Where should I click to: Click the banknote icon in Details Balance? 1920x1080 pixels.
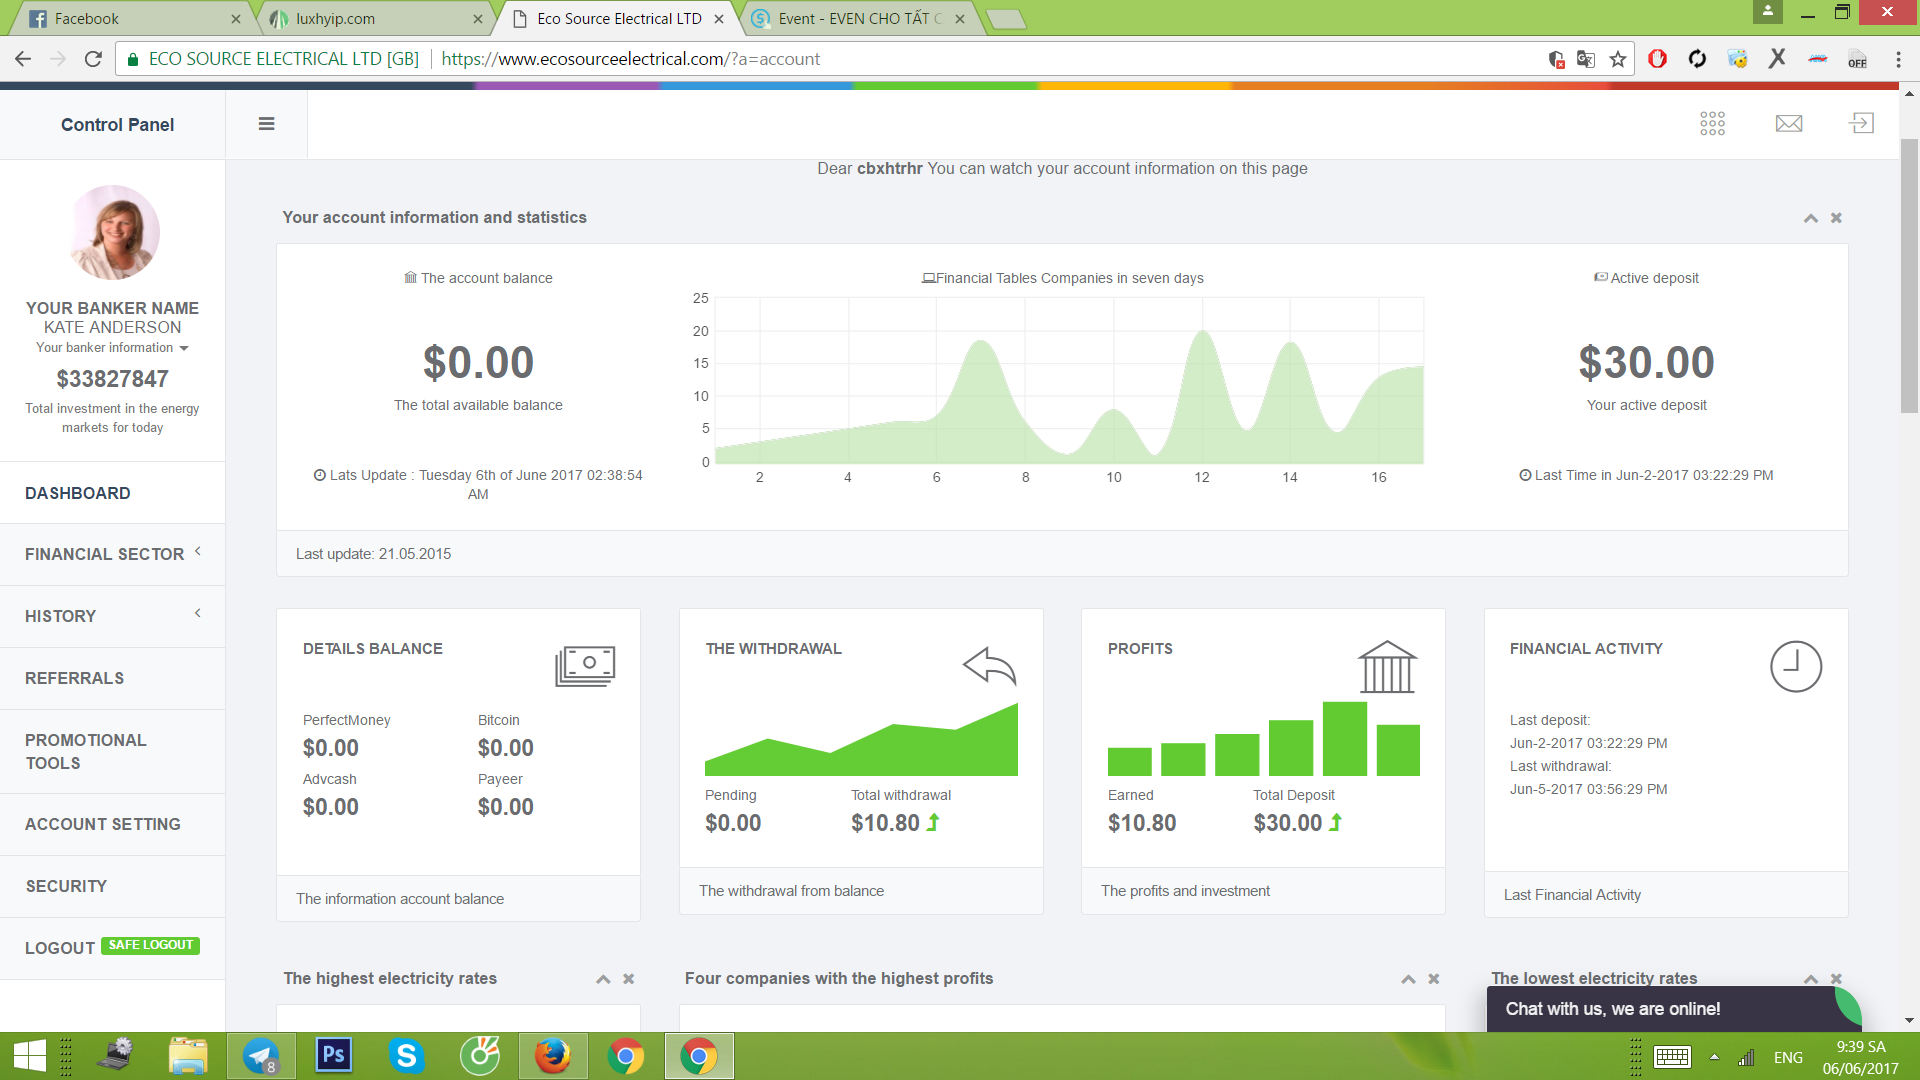tap(585, 666)
